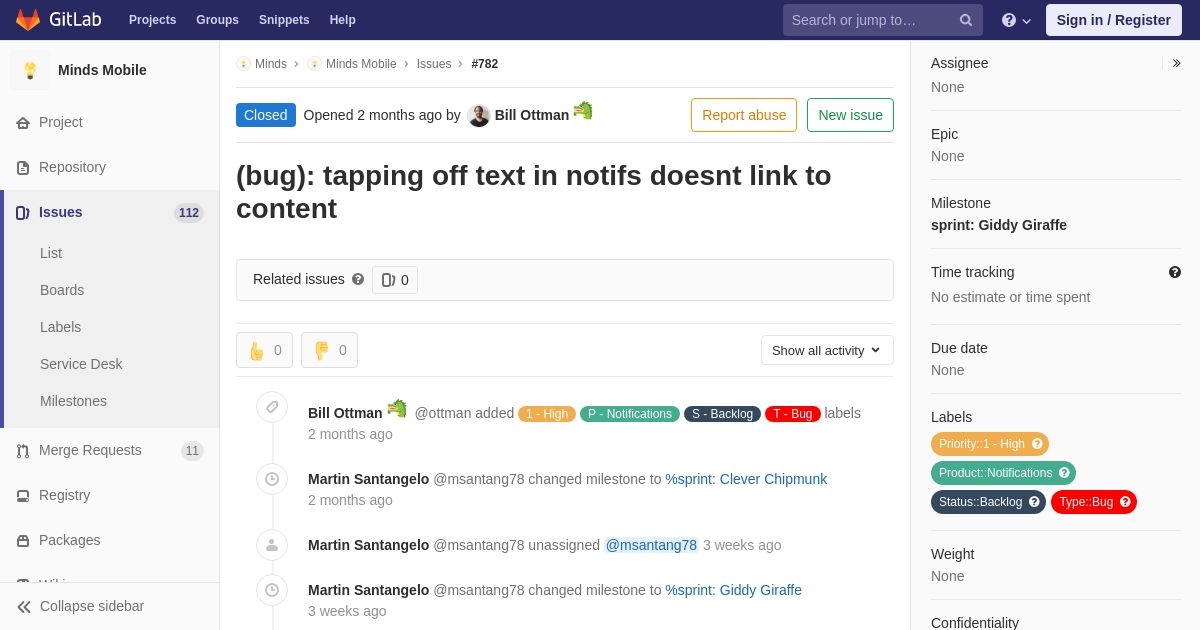Viewport: 1200px width, 630px height.
Task: Click the Registry icon in sidebar
Action: coord(23,496)
